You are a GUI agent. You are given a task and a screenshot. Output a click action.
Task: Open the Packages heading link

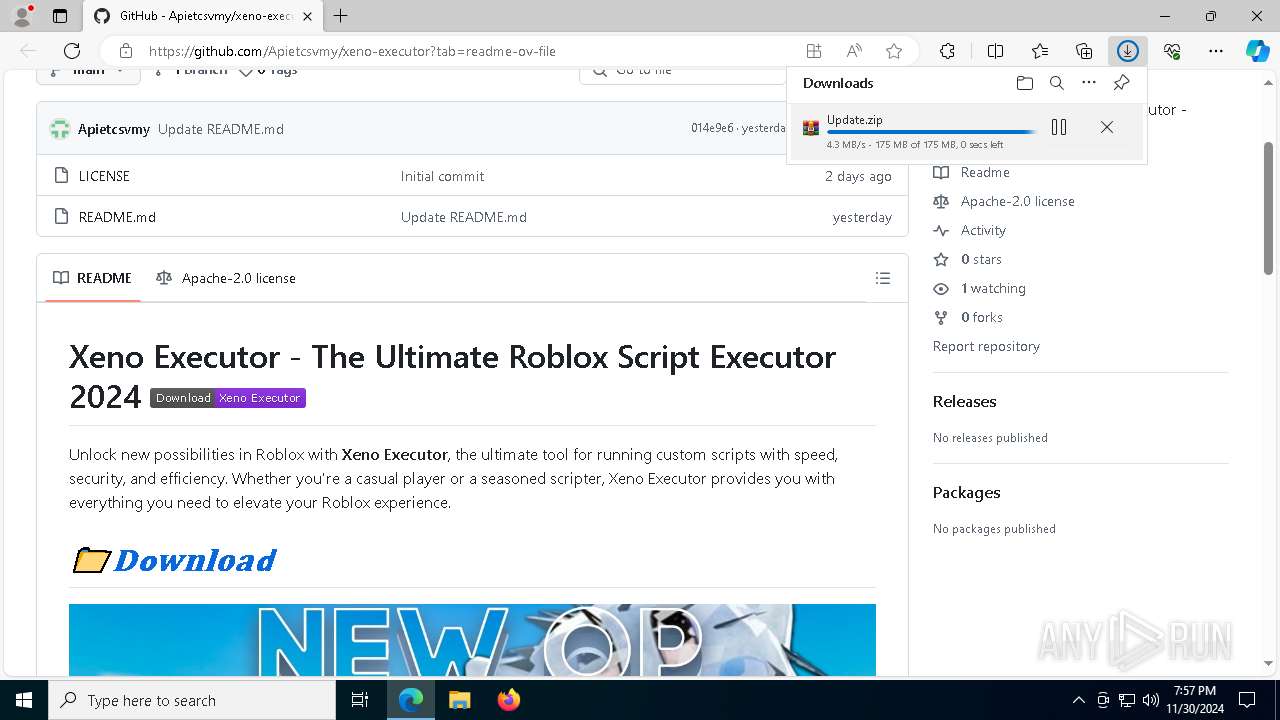(x=967, y=492)
